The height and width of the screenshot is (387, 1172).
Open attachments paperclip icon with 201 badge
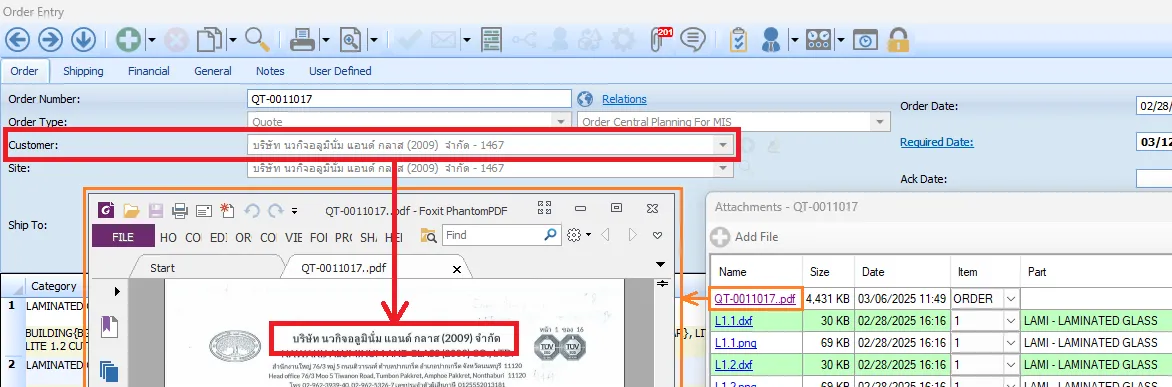coord(661,39)
